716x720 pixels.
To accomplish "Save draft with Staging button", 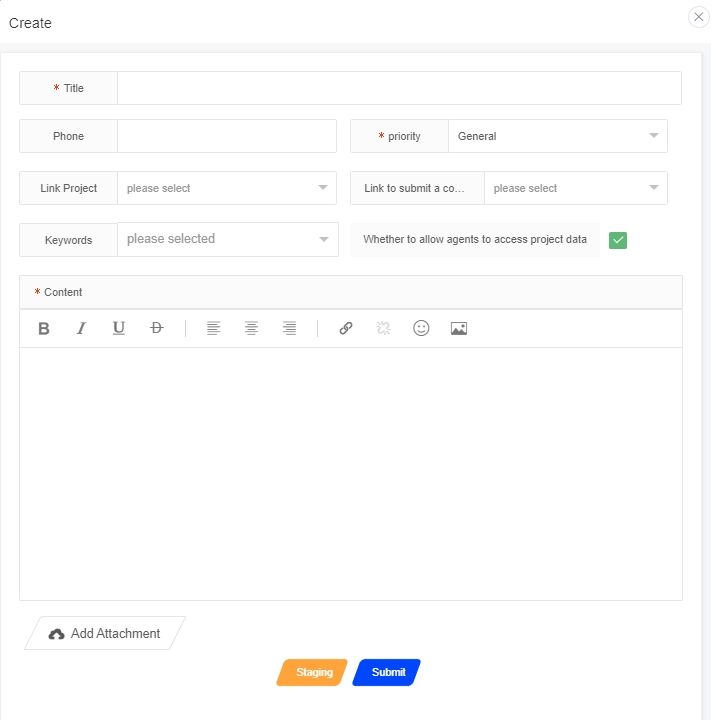I will click(x=312, y=673).
